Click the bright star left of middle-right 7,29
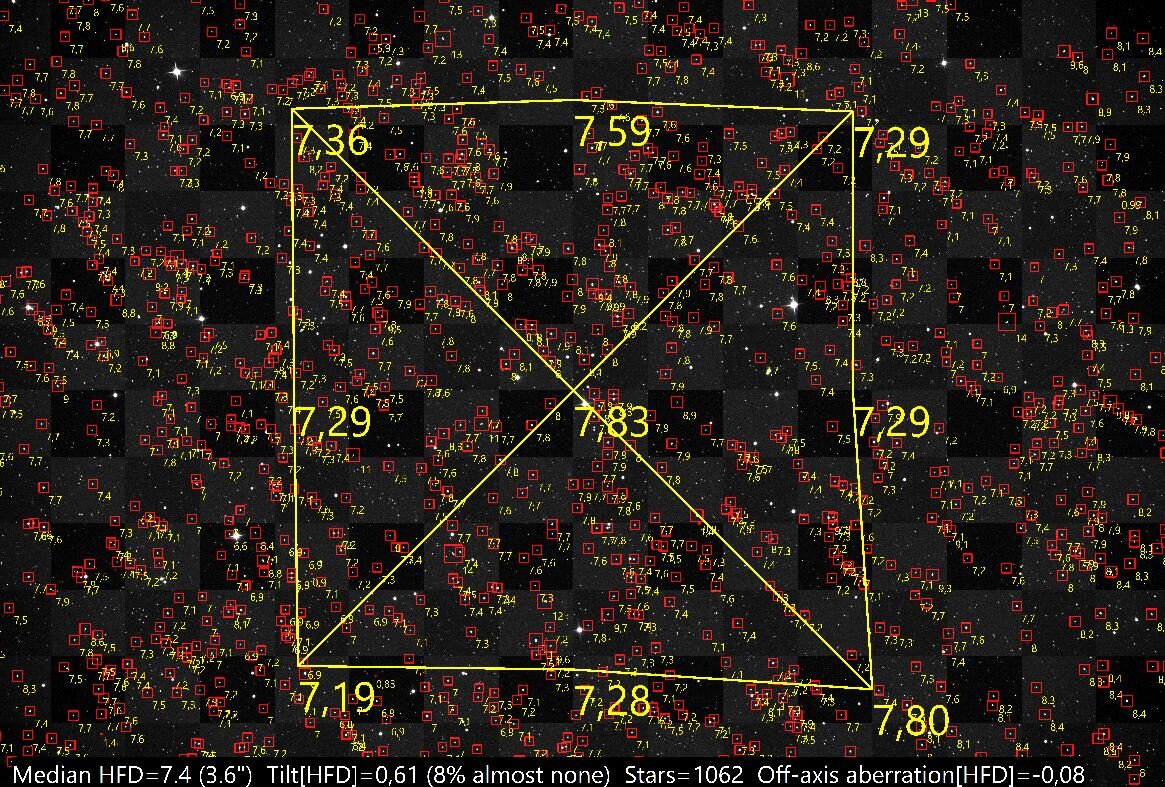Viewport: 1165px width, 787px height. (793, 304)
